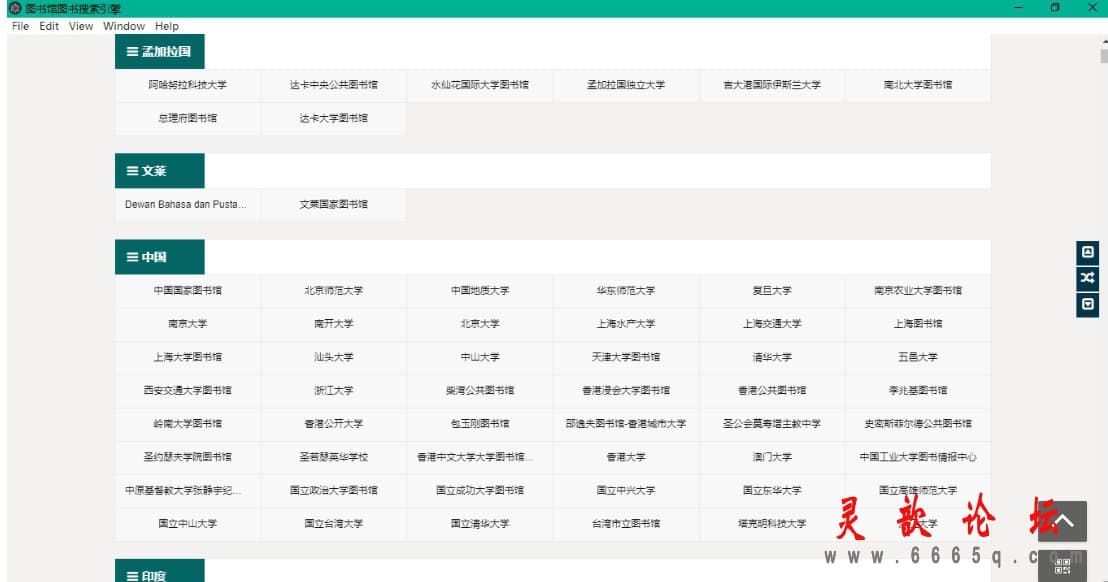Open 南开大学 link
1108x582 pixels.
coord(334,323)
